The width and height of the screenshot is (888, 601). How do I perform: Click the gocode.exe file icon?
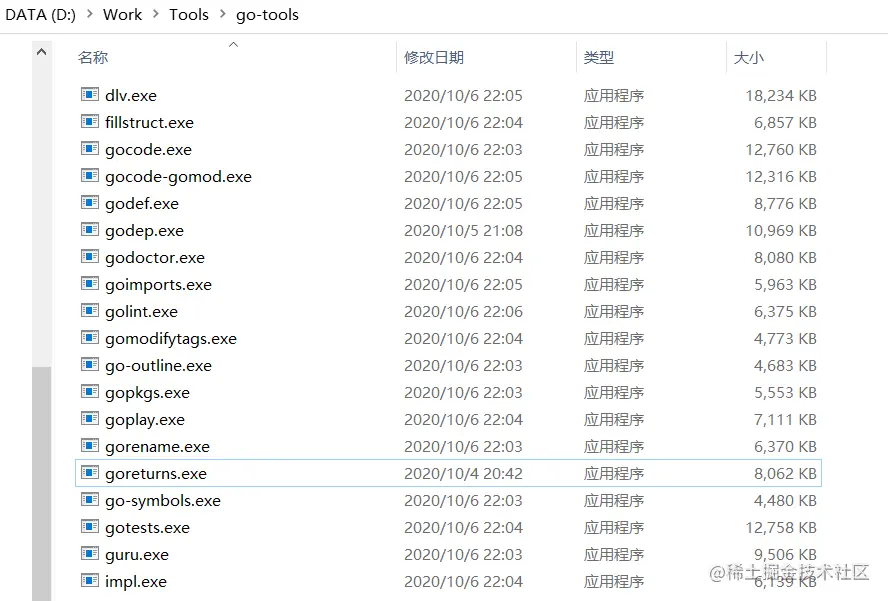coord(89,148)
